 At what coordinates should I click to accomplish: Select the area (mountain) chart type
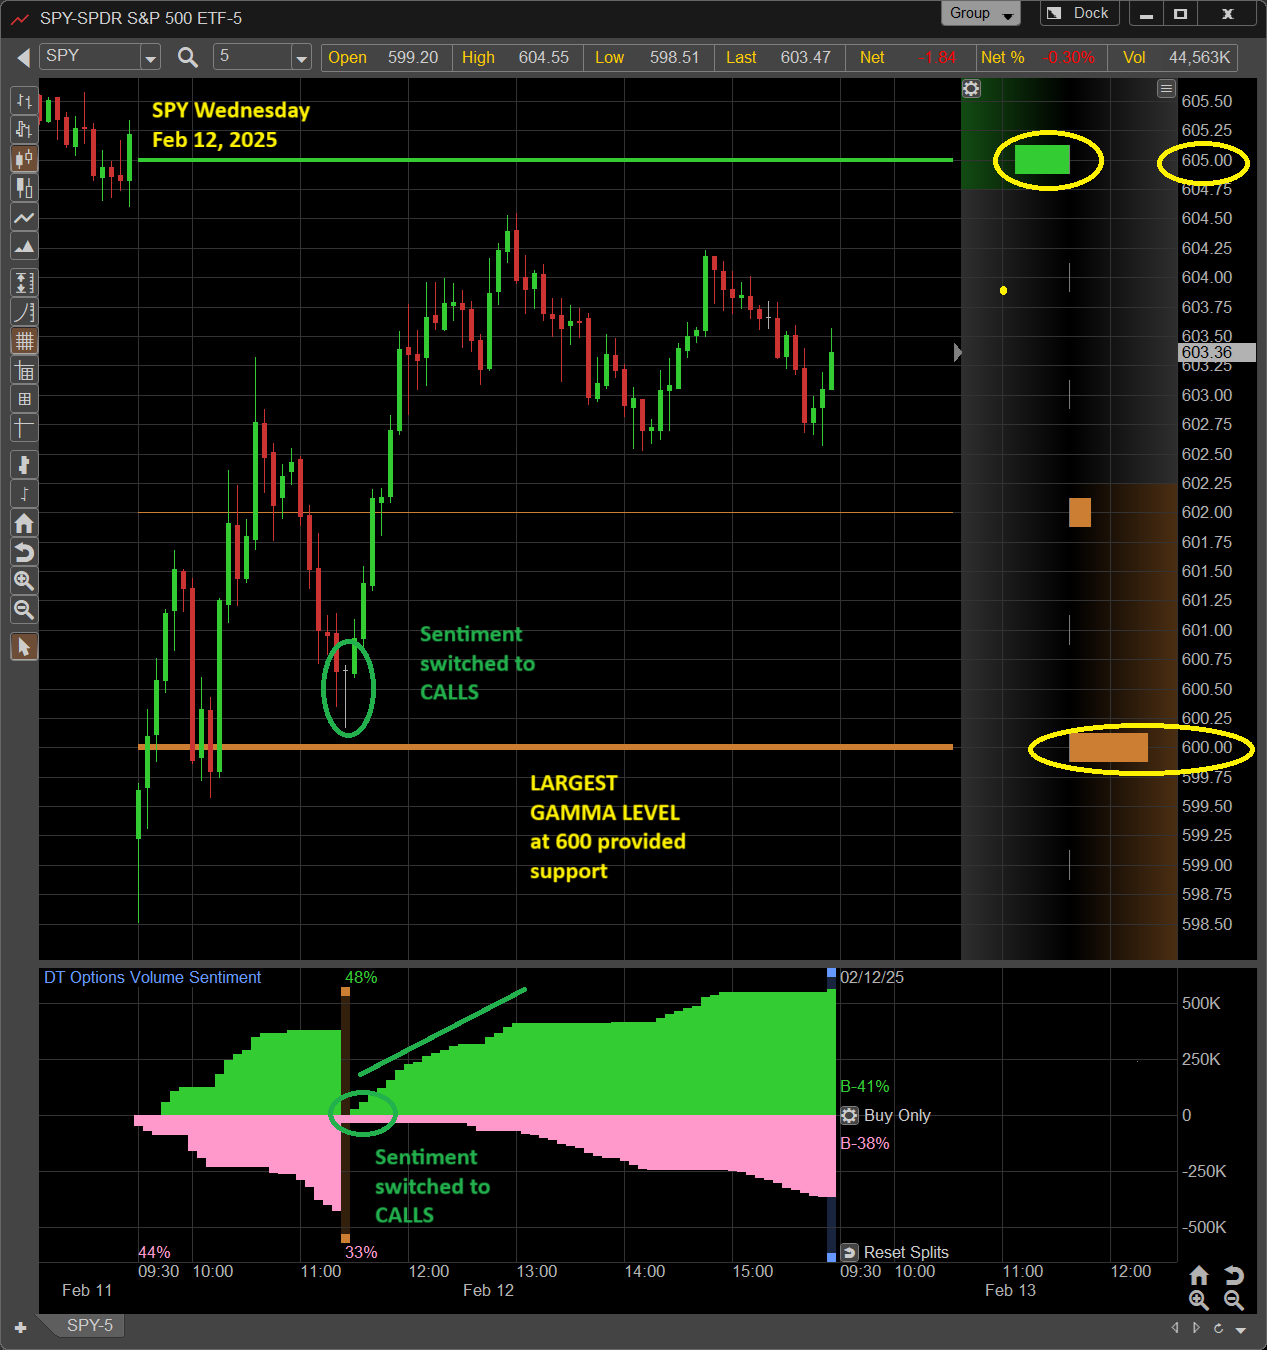[x=24, y=246]
